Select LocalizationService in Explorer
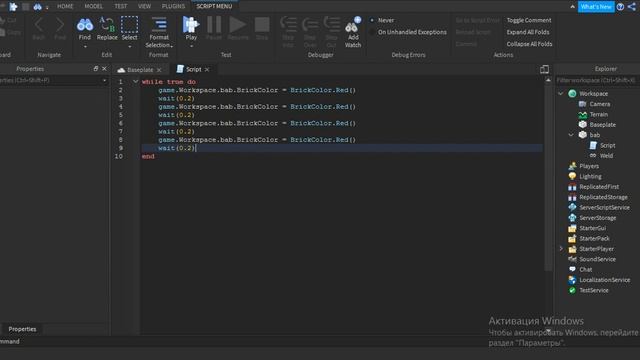The image size is (640, 360). pos(604,280)
